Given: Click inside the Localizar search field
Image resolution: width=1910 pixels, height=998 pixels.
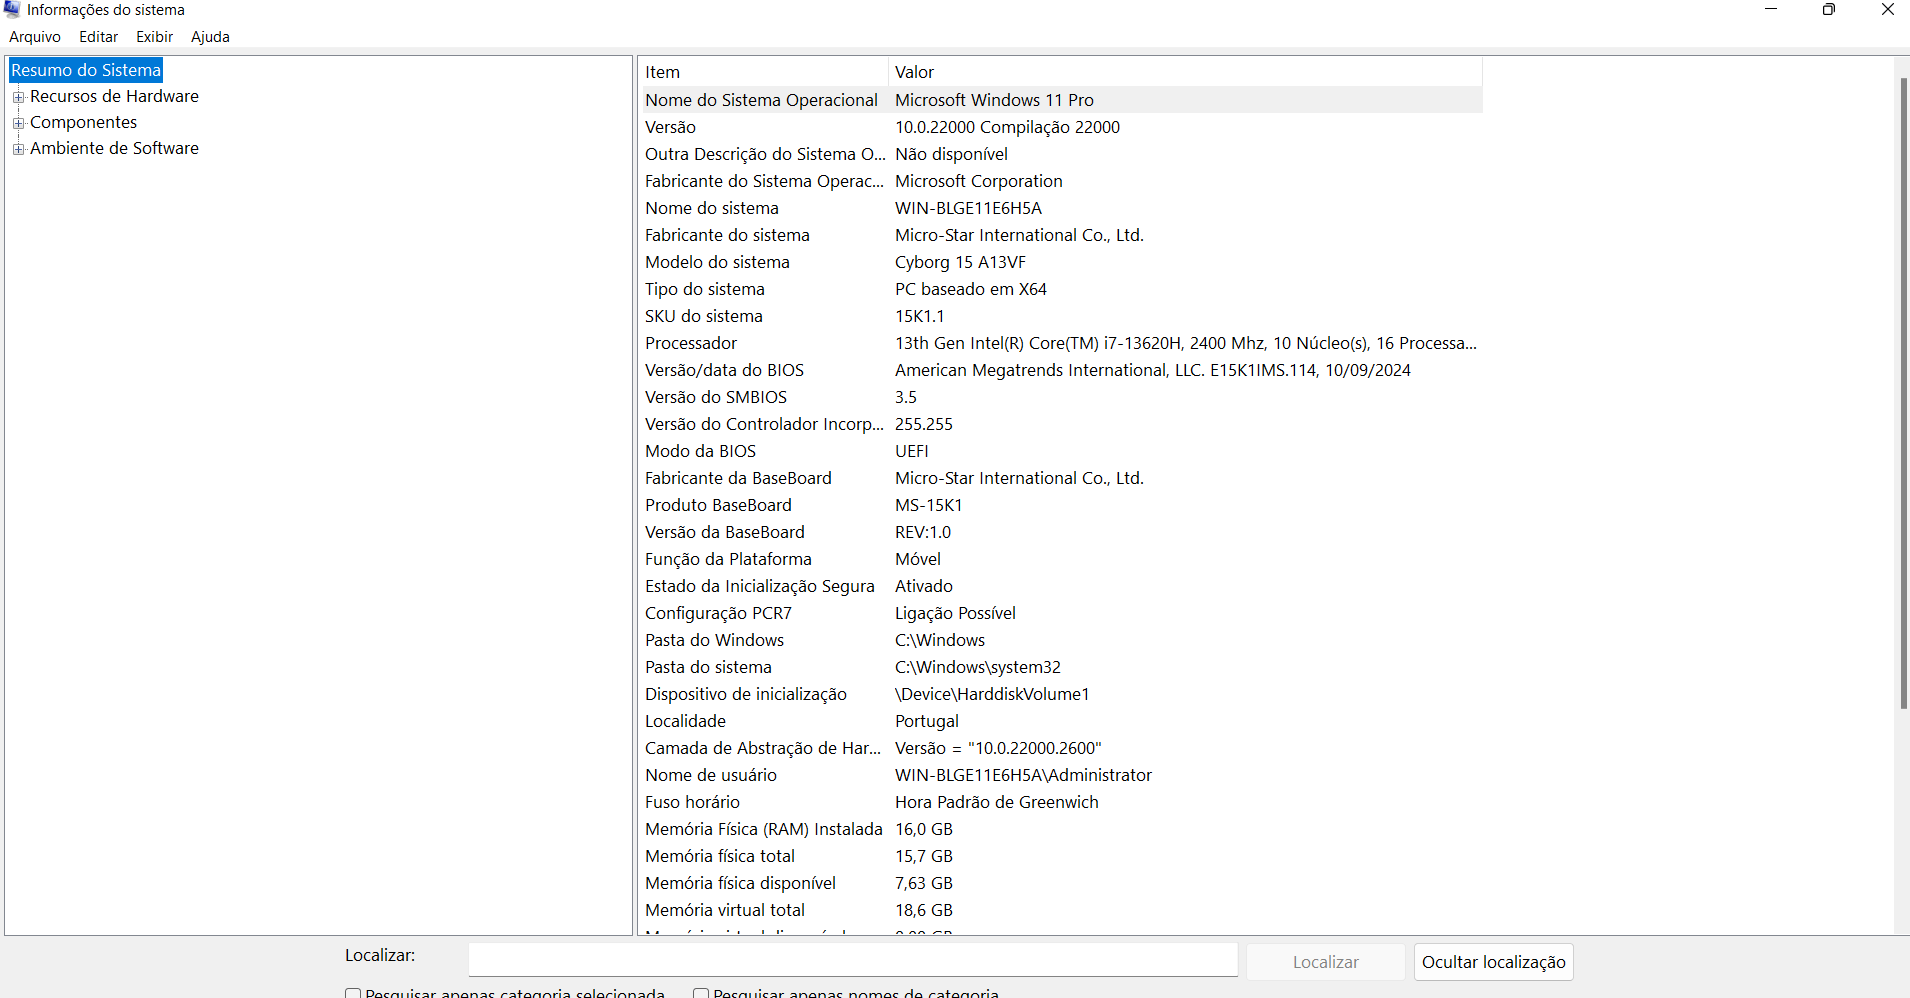Looking at the screenshot, I should point(853,961).
